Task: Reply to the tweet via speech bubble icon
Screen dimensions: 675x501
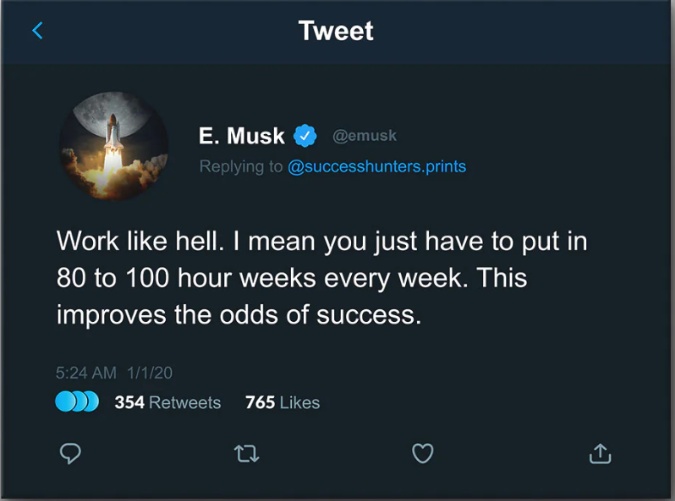Action: [70, 454]
